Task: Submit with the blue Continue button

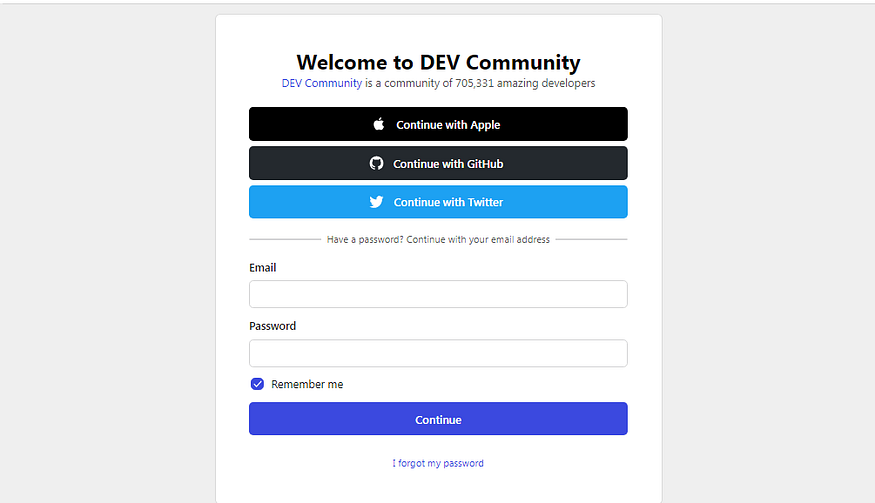Action: (x=438, y=419)
